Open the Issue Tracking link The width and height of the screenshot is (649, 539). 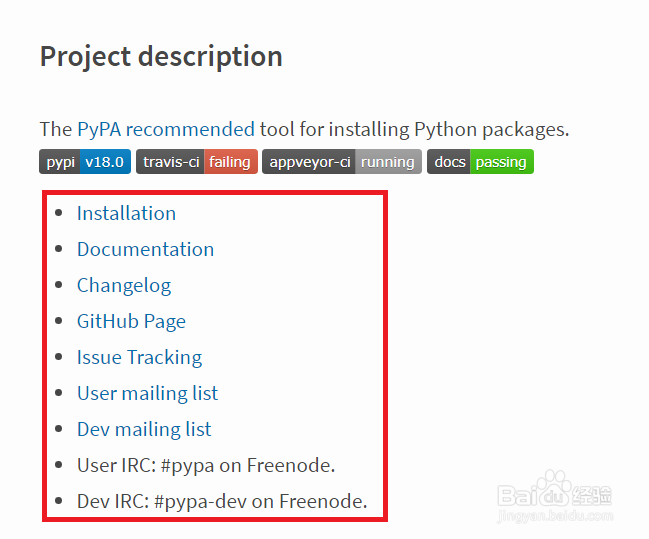pos(139,357)
